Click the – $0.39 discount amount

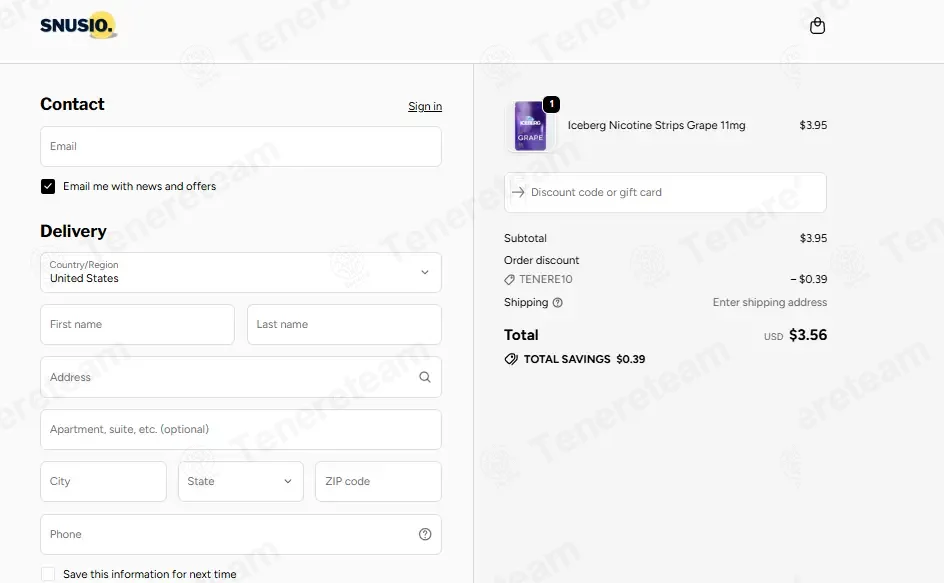point(809,279)
